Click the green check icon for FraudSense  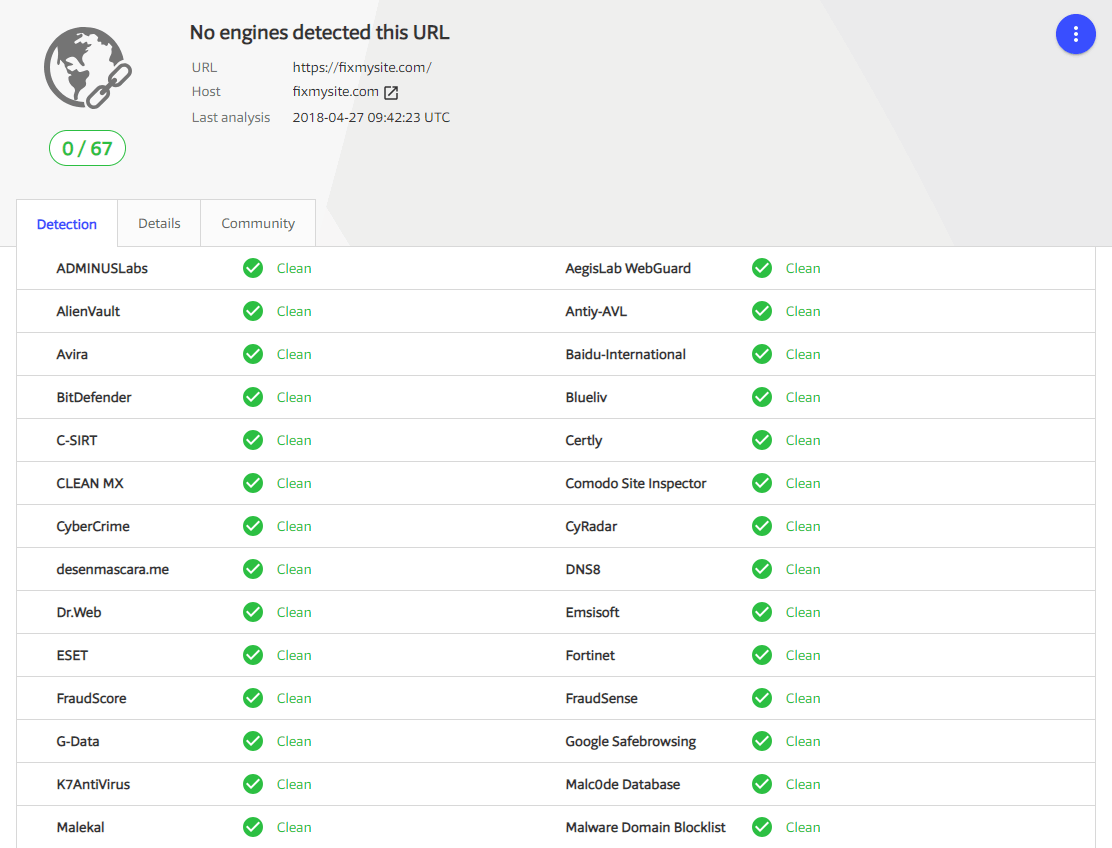tap(762, 698)
